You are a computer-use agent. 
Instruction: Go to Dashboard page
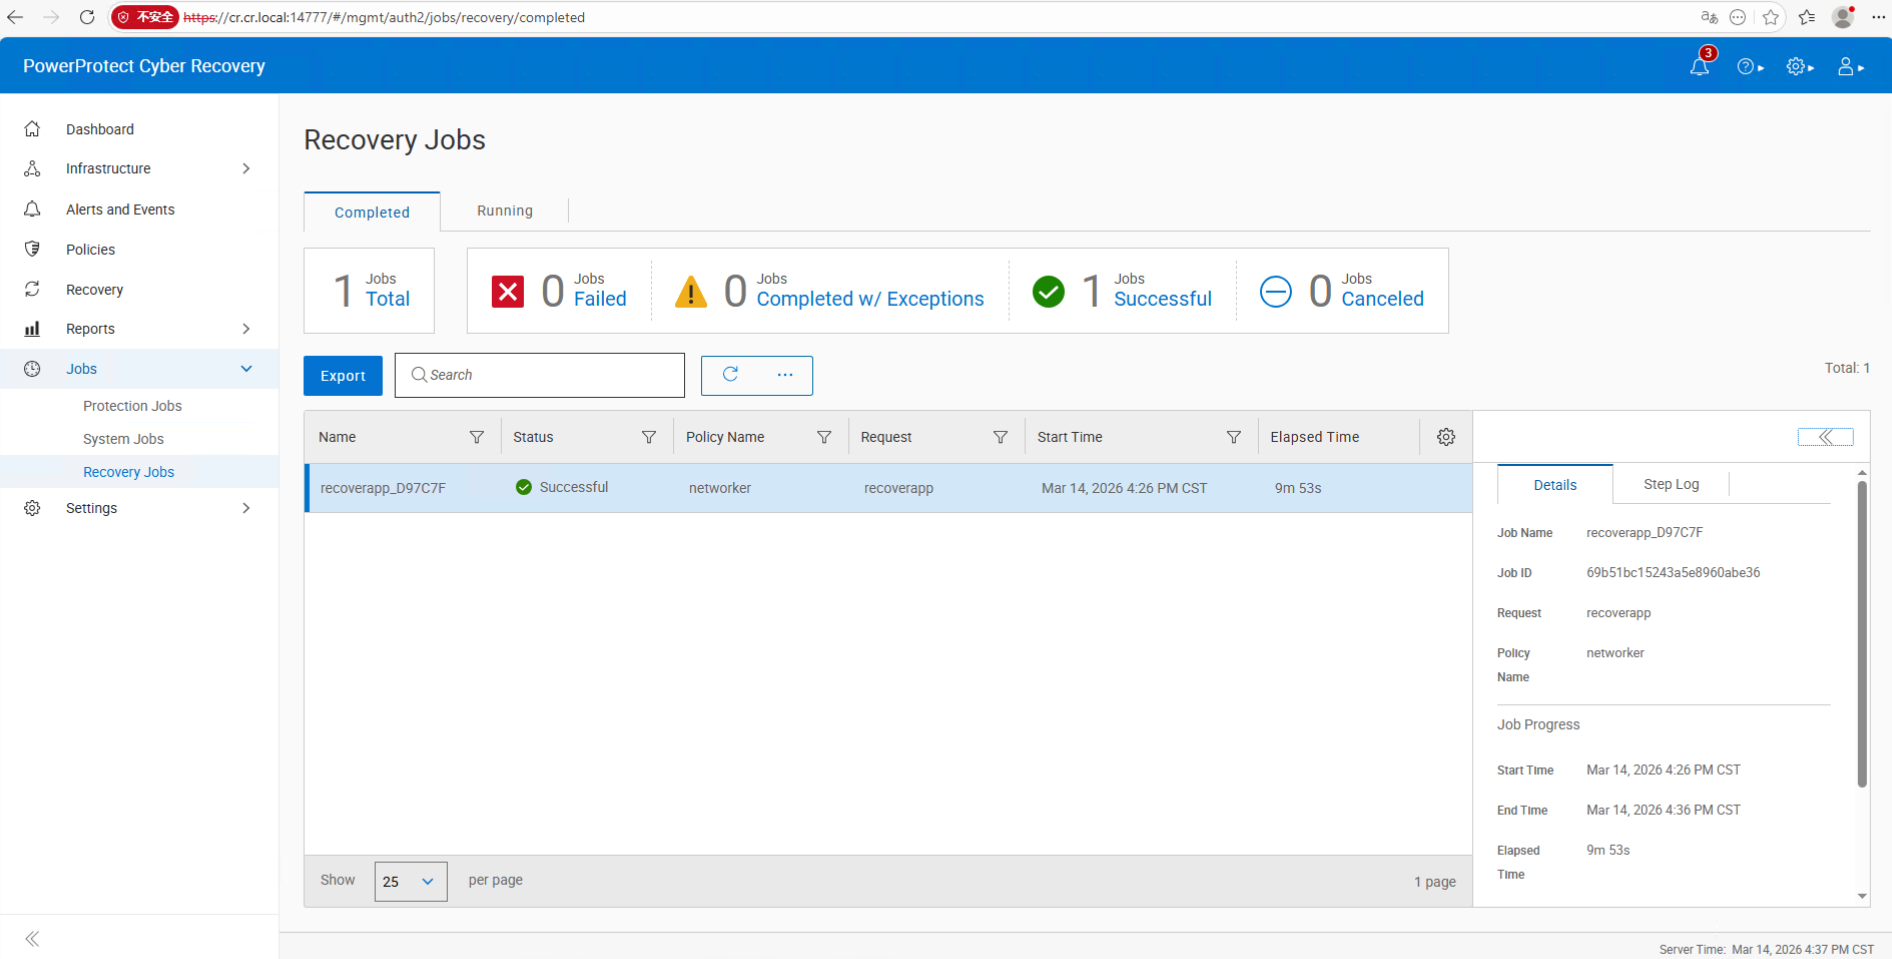point(100,129)
